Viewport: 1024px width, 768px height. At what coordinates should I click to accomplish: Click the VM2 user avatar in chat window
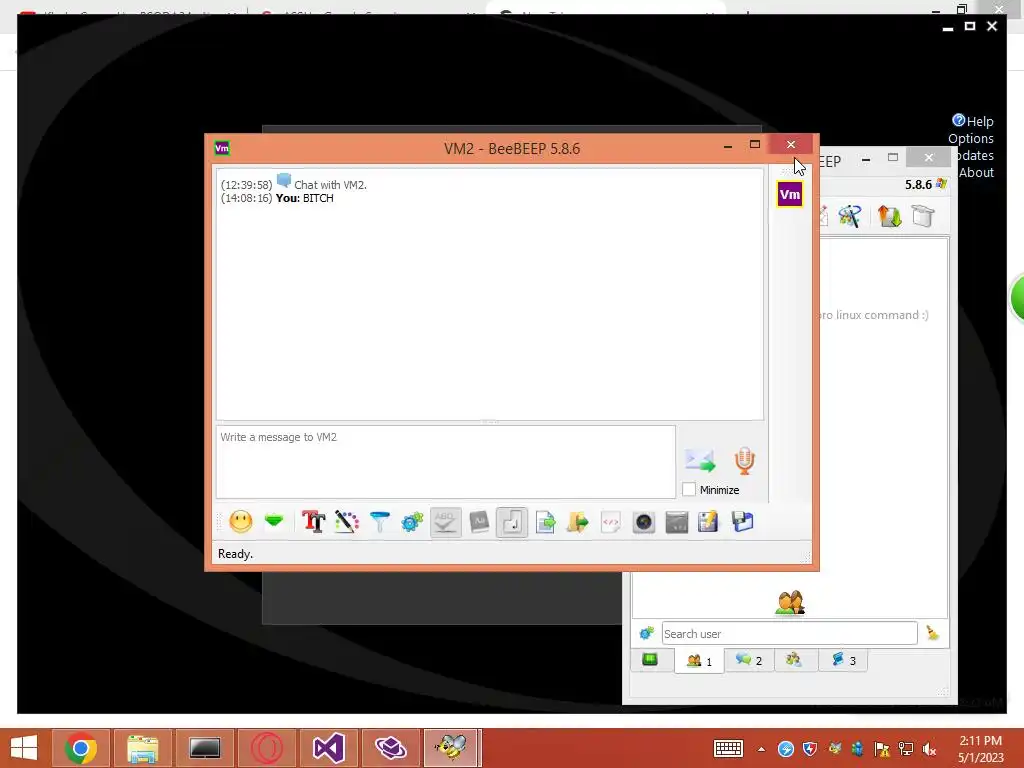(x=790, y=194)
